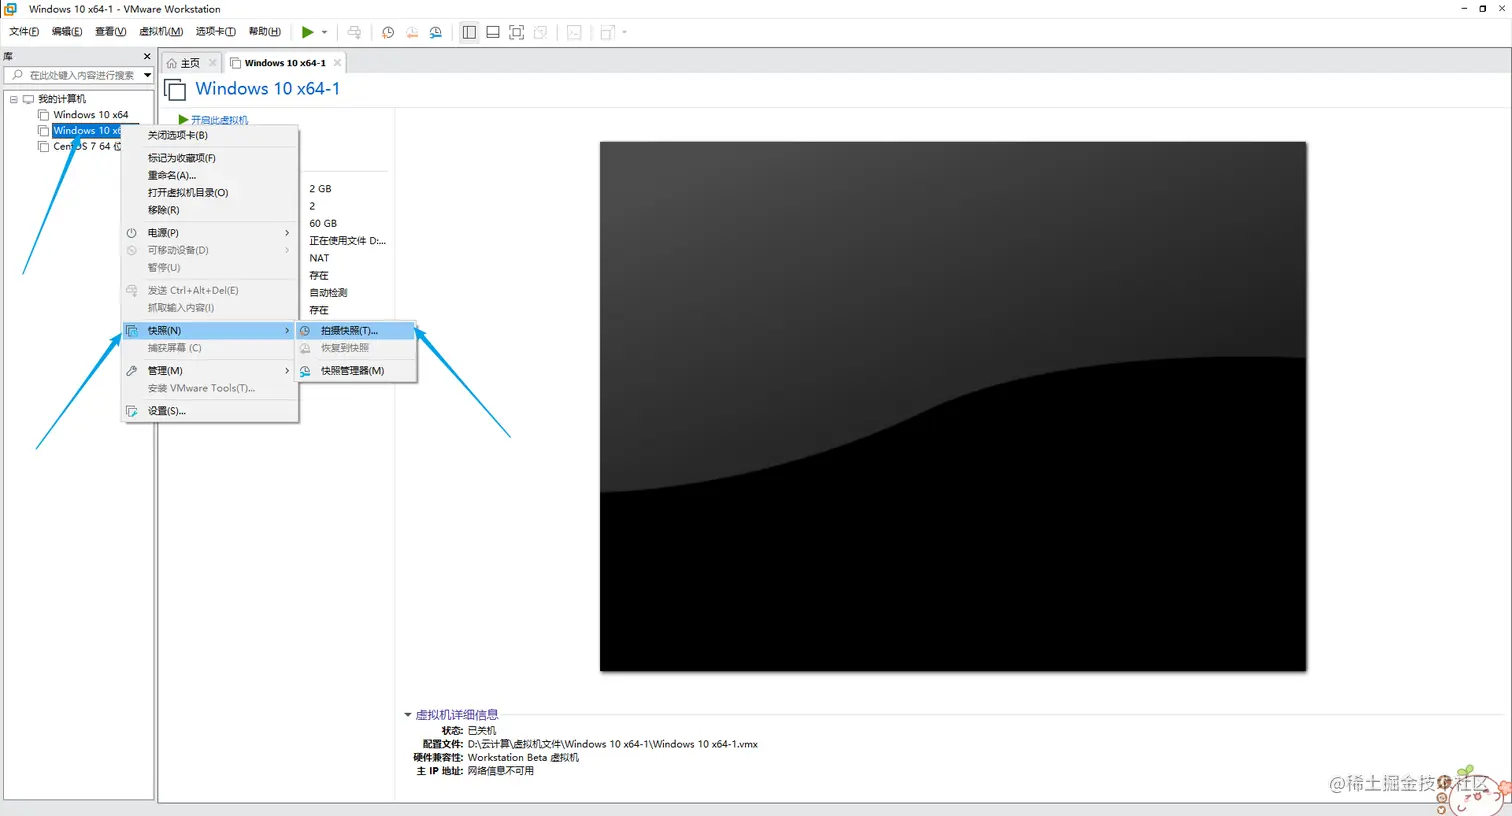Toggle the library sidebar view icon
Viewport: 1512px width, 816px height.
coord(469,32)
